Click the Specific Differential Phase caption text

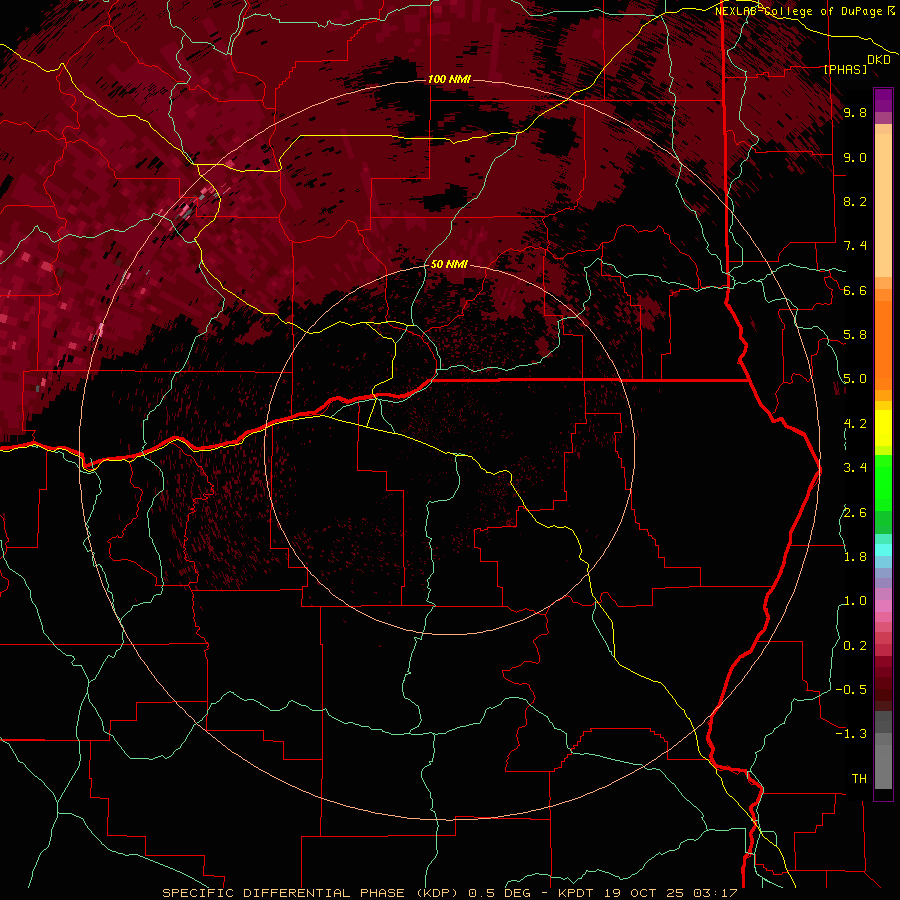(449, 893)
